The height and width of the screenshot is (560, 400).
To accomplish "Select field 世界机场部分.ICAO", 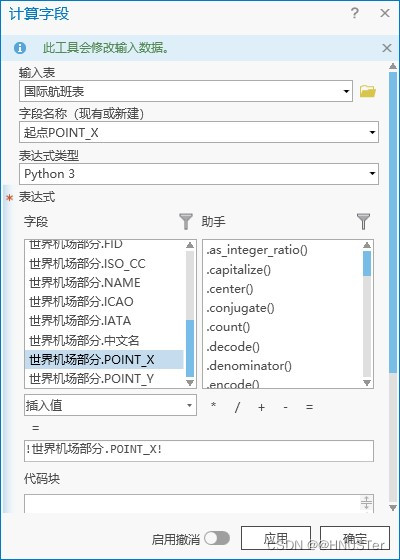I will point(104,302).
